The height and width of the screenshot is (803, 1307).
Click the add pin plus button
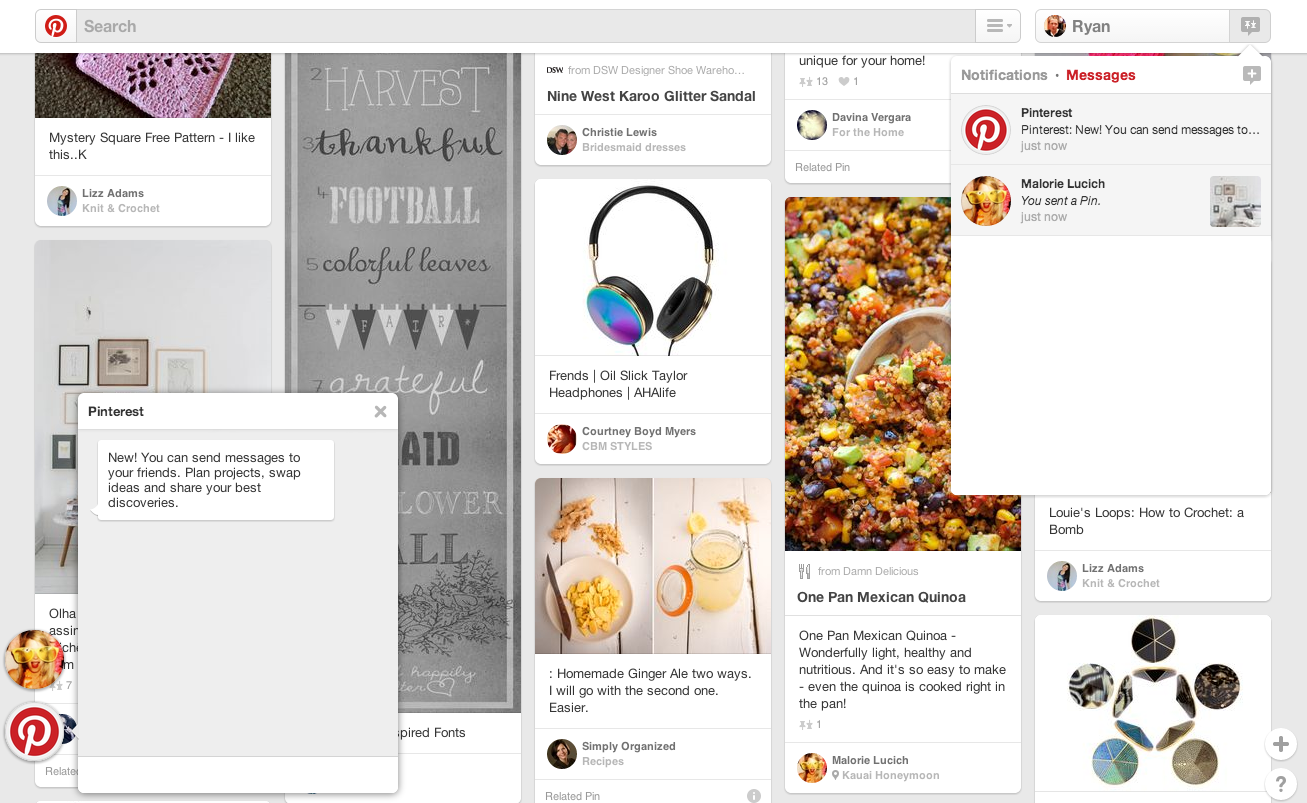(x=1282, y=744)
